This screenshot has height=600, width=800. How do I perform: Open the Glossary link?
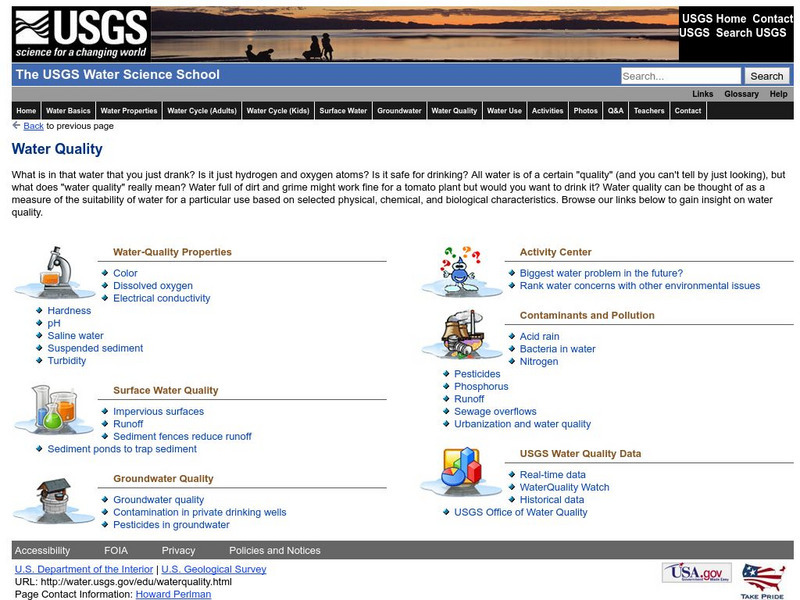pos(741,94)
